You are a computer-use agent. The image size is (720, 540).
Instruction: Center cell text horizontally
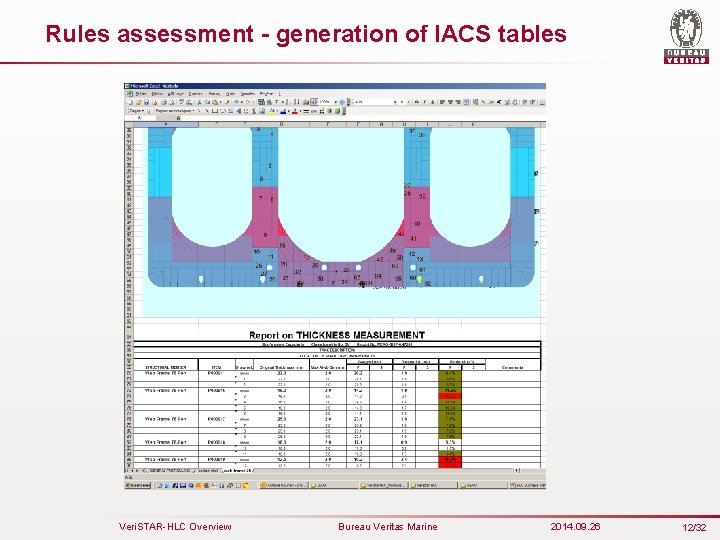coord(450,102)
